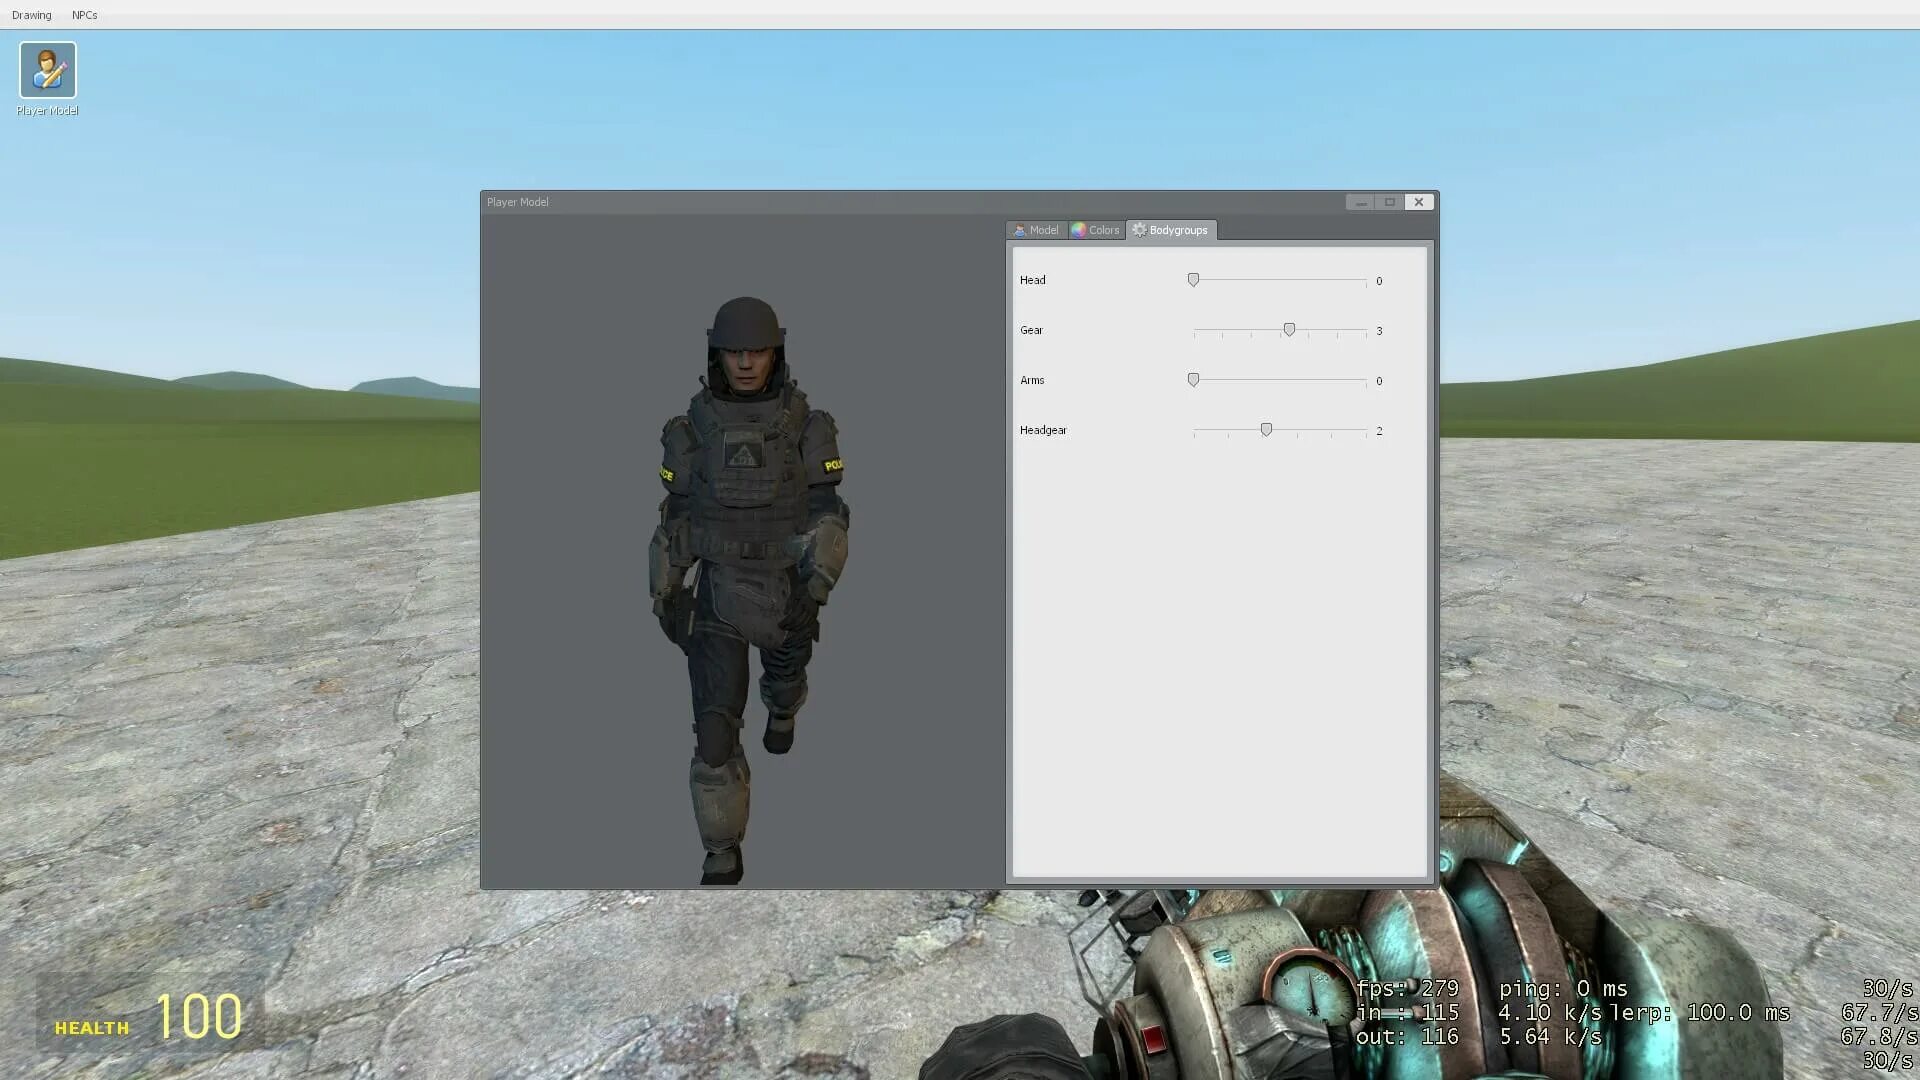
Task: Click the Gear value field showing 3
Action: pyautogui.click(x=1379, y=331)
